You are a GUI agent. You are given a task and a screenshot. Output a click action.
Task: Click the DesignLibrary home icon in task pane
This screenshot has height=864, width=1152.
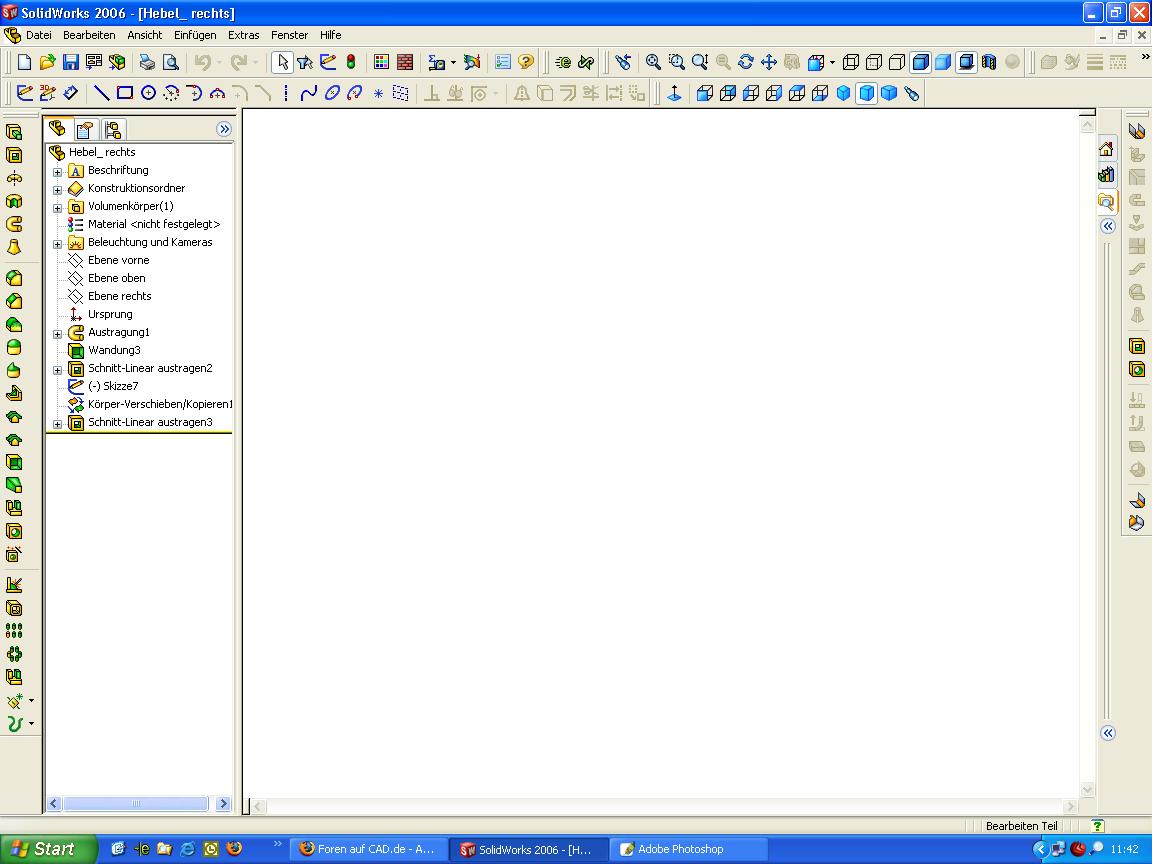[x=1106, y=149]
